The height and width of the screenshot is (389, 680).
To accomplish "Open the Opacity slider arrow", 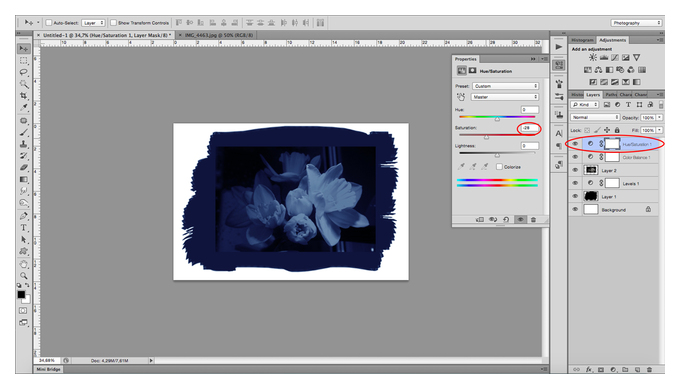I will tap(659, 118).
